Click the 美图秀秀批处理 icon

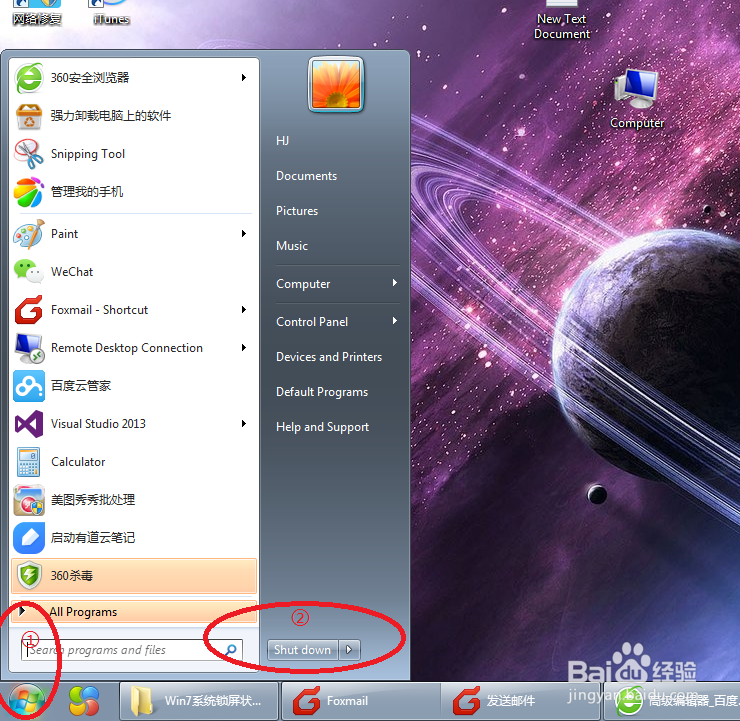click(29, 500)
